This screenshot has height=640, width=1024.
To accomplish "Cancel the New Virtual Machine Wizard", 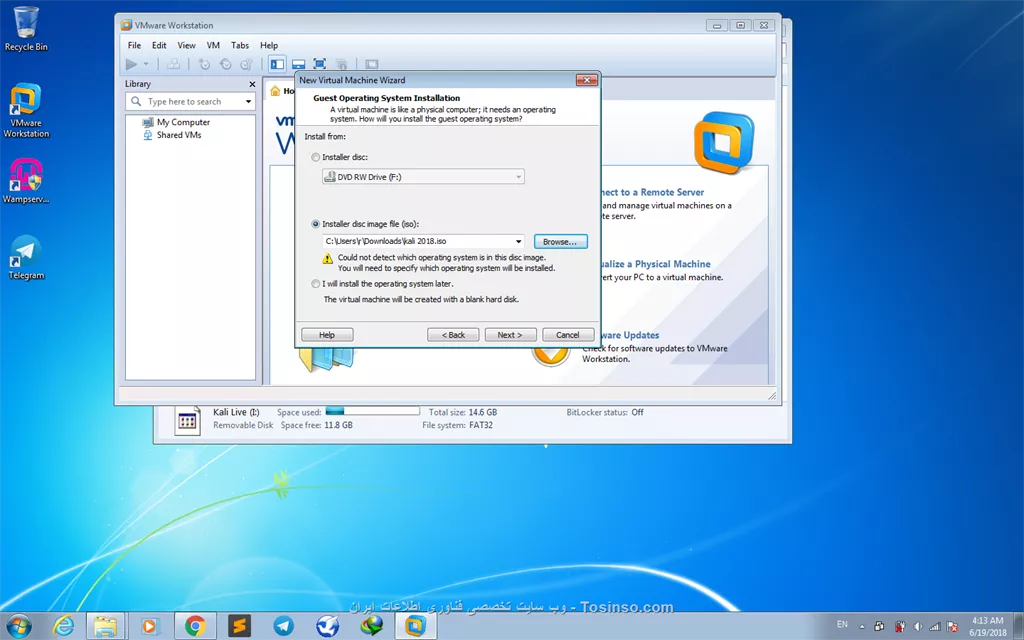I will click(x=568, y=335).
